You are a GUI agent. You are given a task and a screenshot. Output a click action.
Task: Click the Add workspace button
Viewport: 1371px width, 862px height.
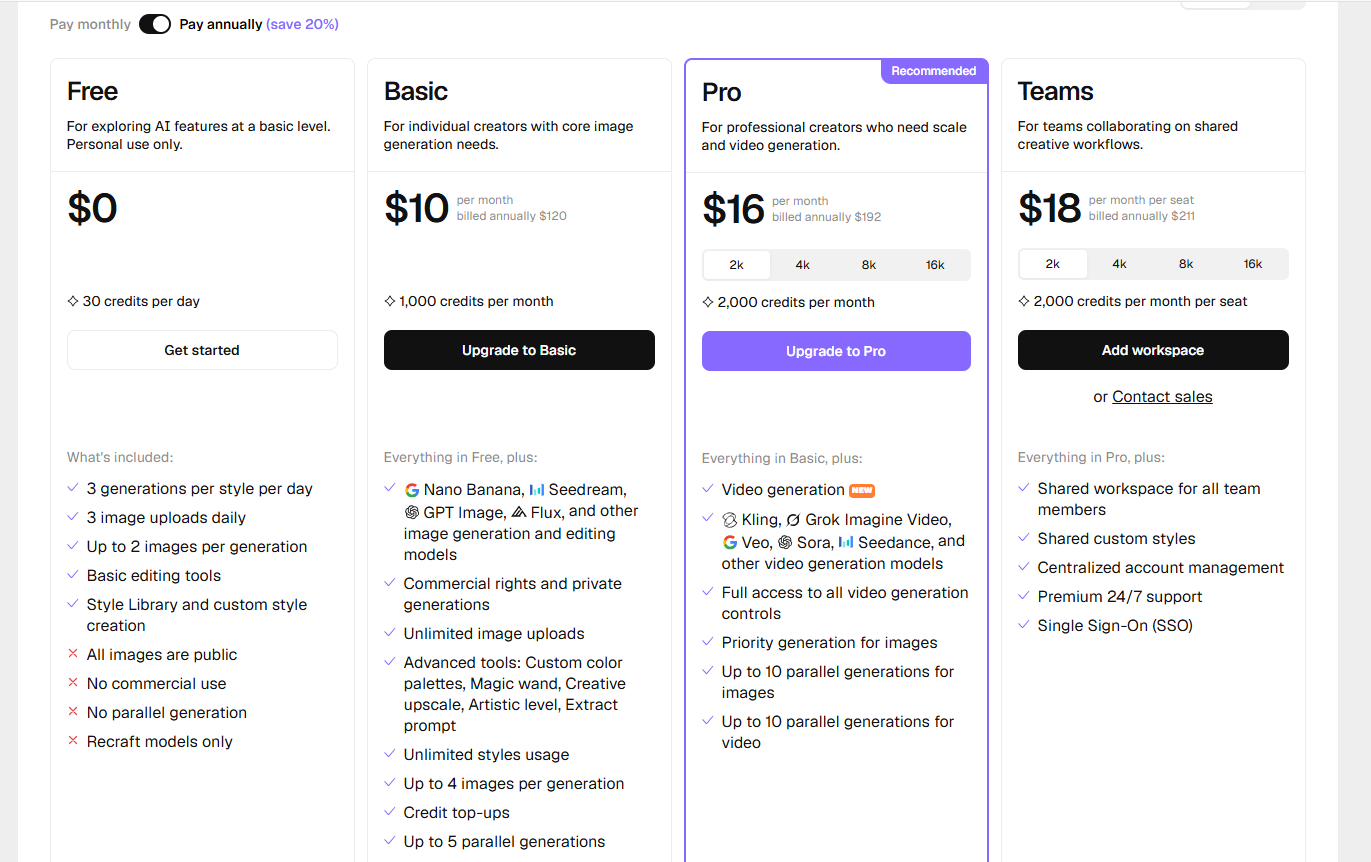point(1152,350)
